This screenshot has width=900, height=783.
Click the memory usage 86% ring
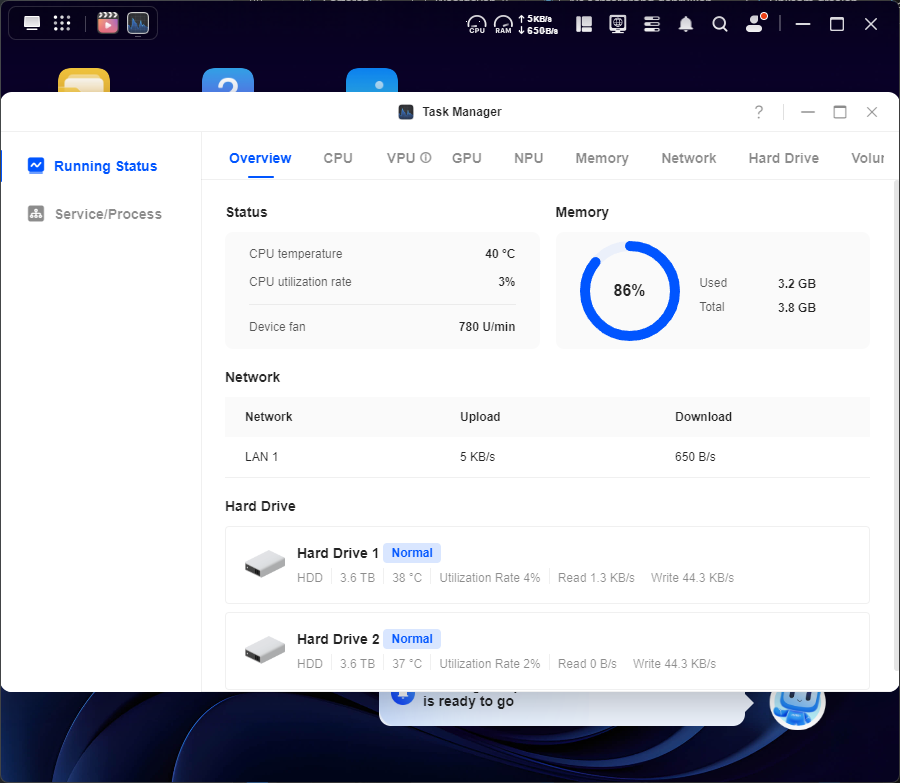coord(629,291)
